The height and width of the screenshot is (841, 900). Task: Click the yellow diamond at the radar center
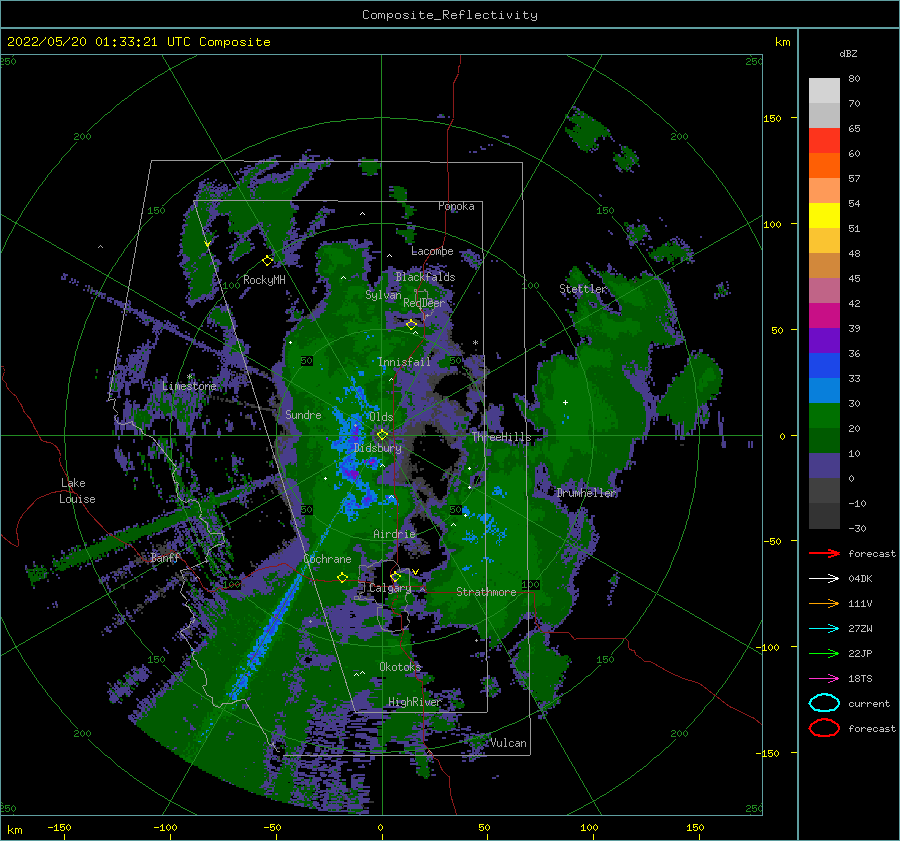coord(382,435)
